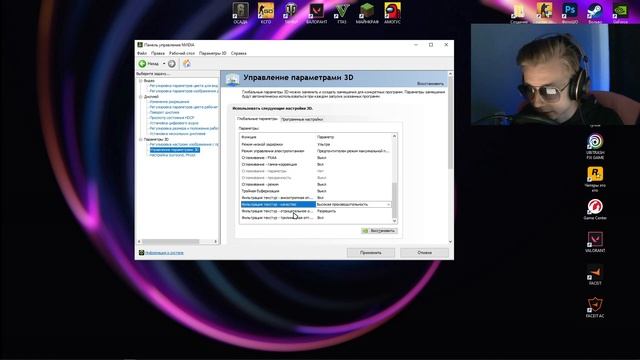The image size is (640, 360).
Task: Open the Правка menu
Action: pyautogui.click(x=158, y=53)
